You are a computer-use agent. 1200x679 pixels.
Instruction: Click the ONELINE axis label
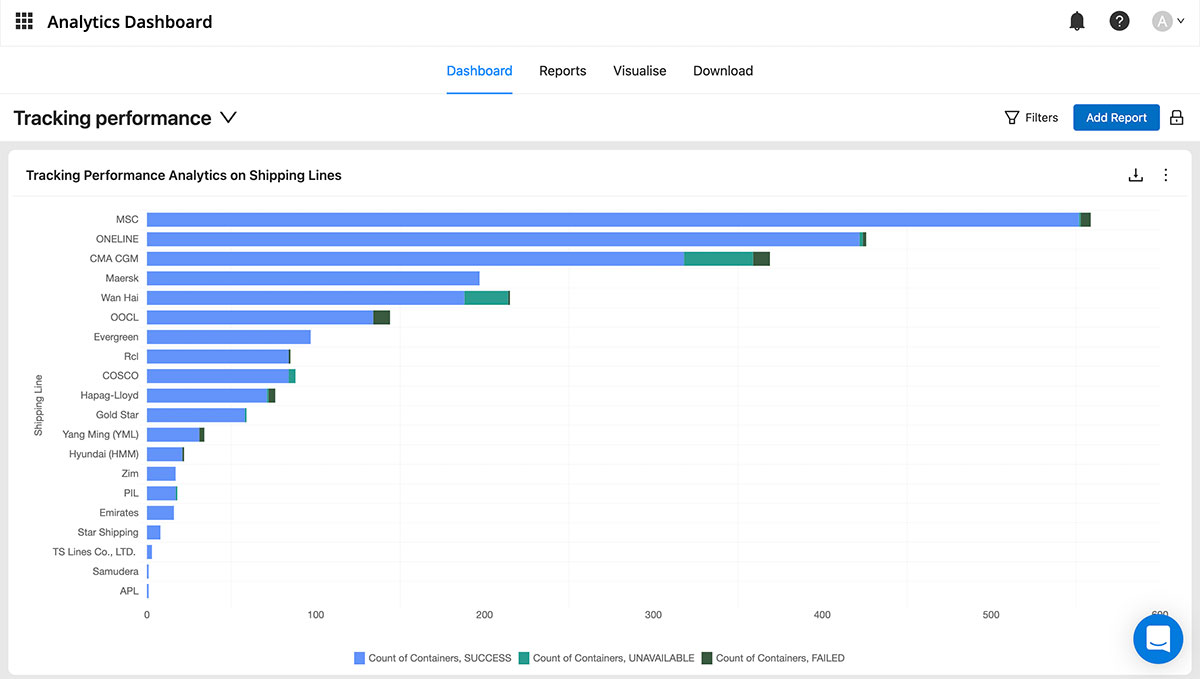coord(118,239)
